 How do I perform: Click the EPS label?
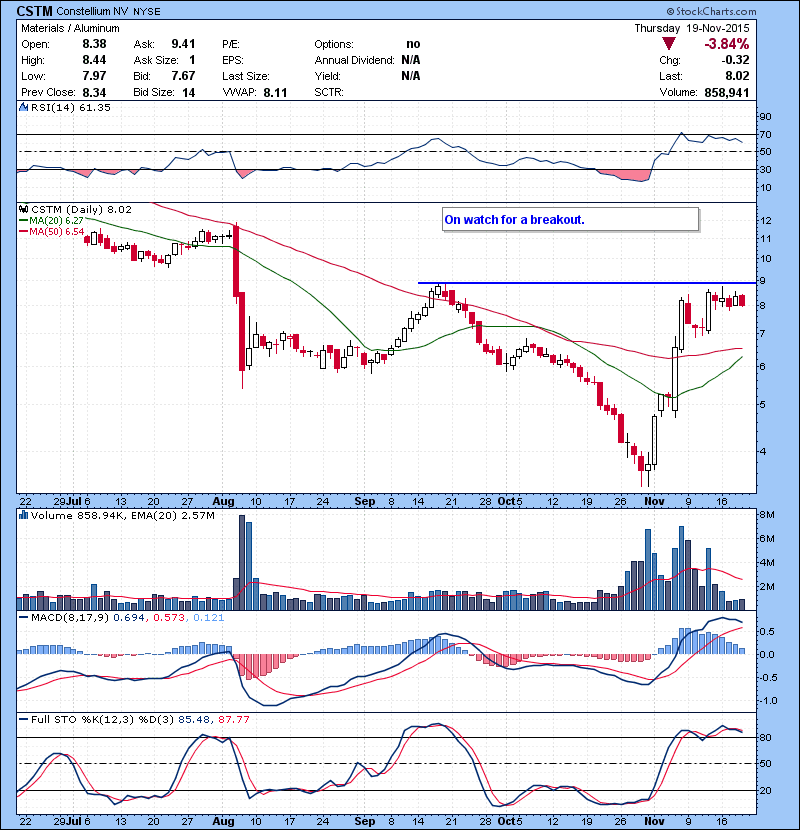point(233,60)
